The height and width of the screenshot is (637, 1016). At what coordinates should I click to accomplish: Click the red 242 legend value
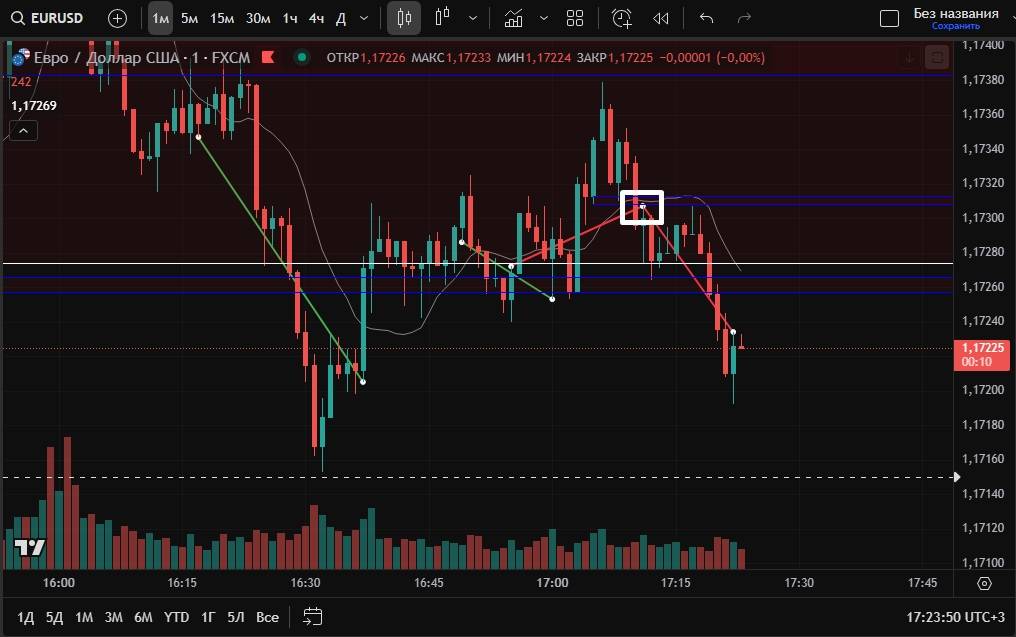(x=21, y=82)
